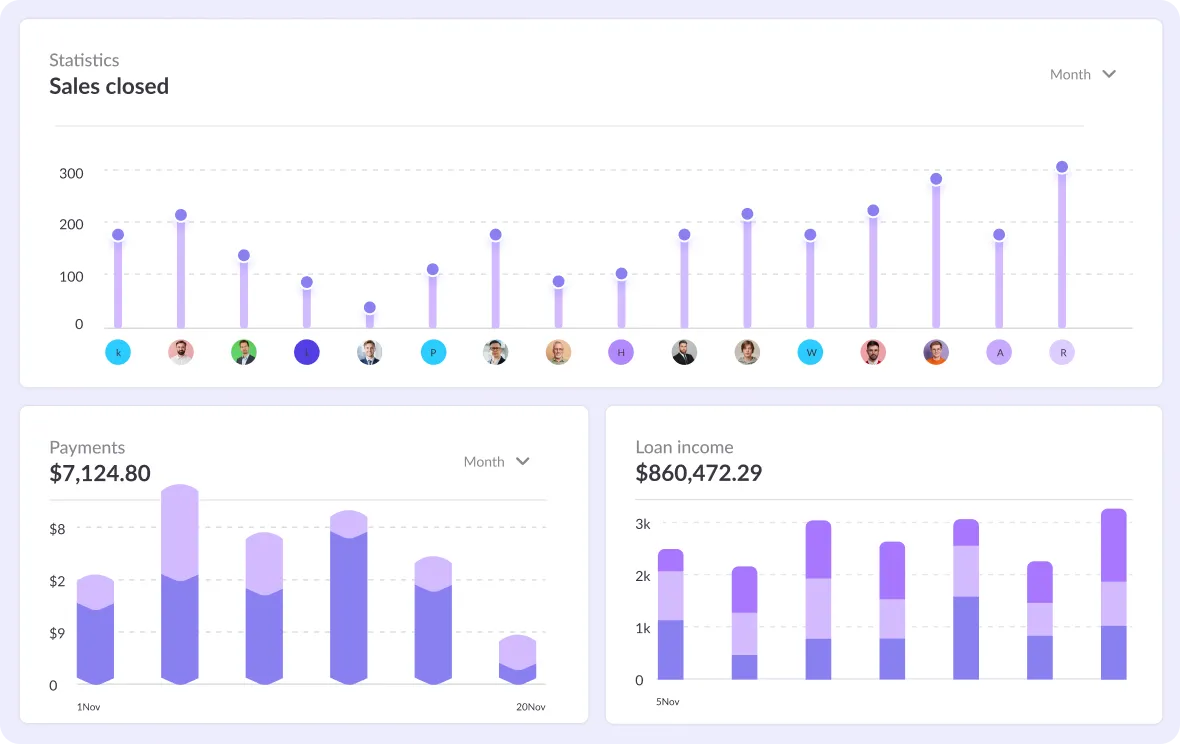The height and width of the screenshot is (744, 1180).
Task: Click the purple 'H' avatar icon
Action: (x=621, y=352)
